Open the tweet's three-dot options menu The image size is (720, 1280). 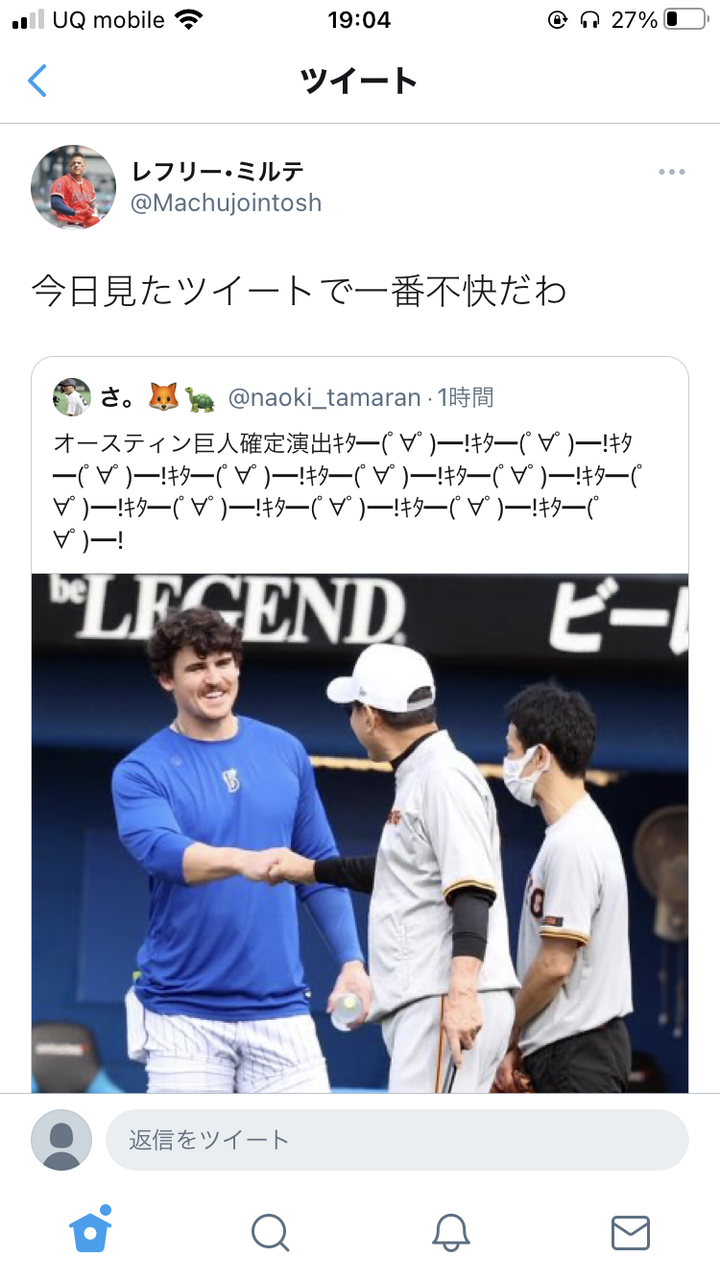pos(672,172)
